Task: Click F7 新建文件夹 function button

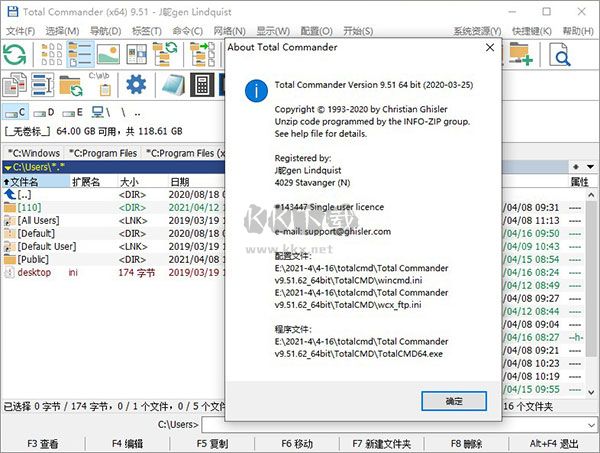Action: pos(382,444)
